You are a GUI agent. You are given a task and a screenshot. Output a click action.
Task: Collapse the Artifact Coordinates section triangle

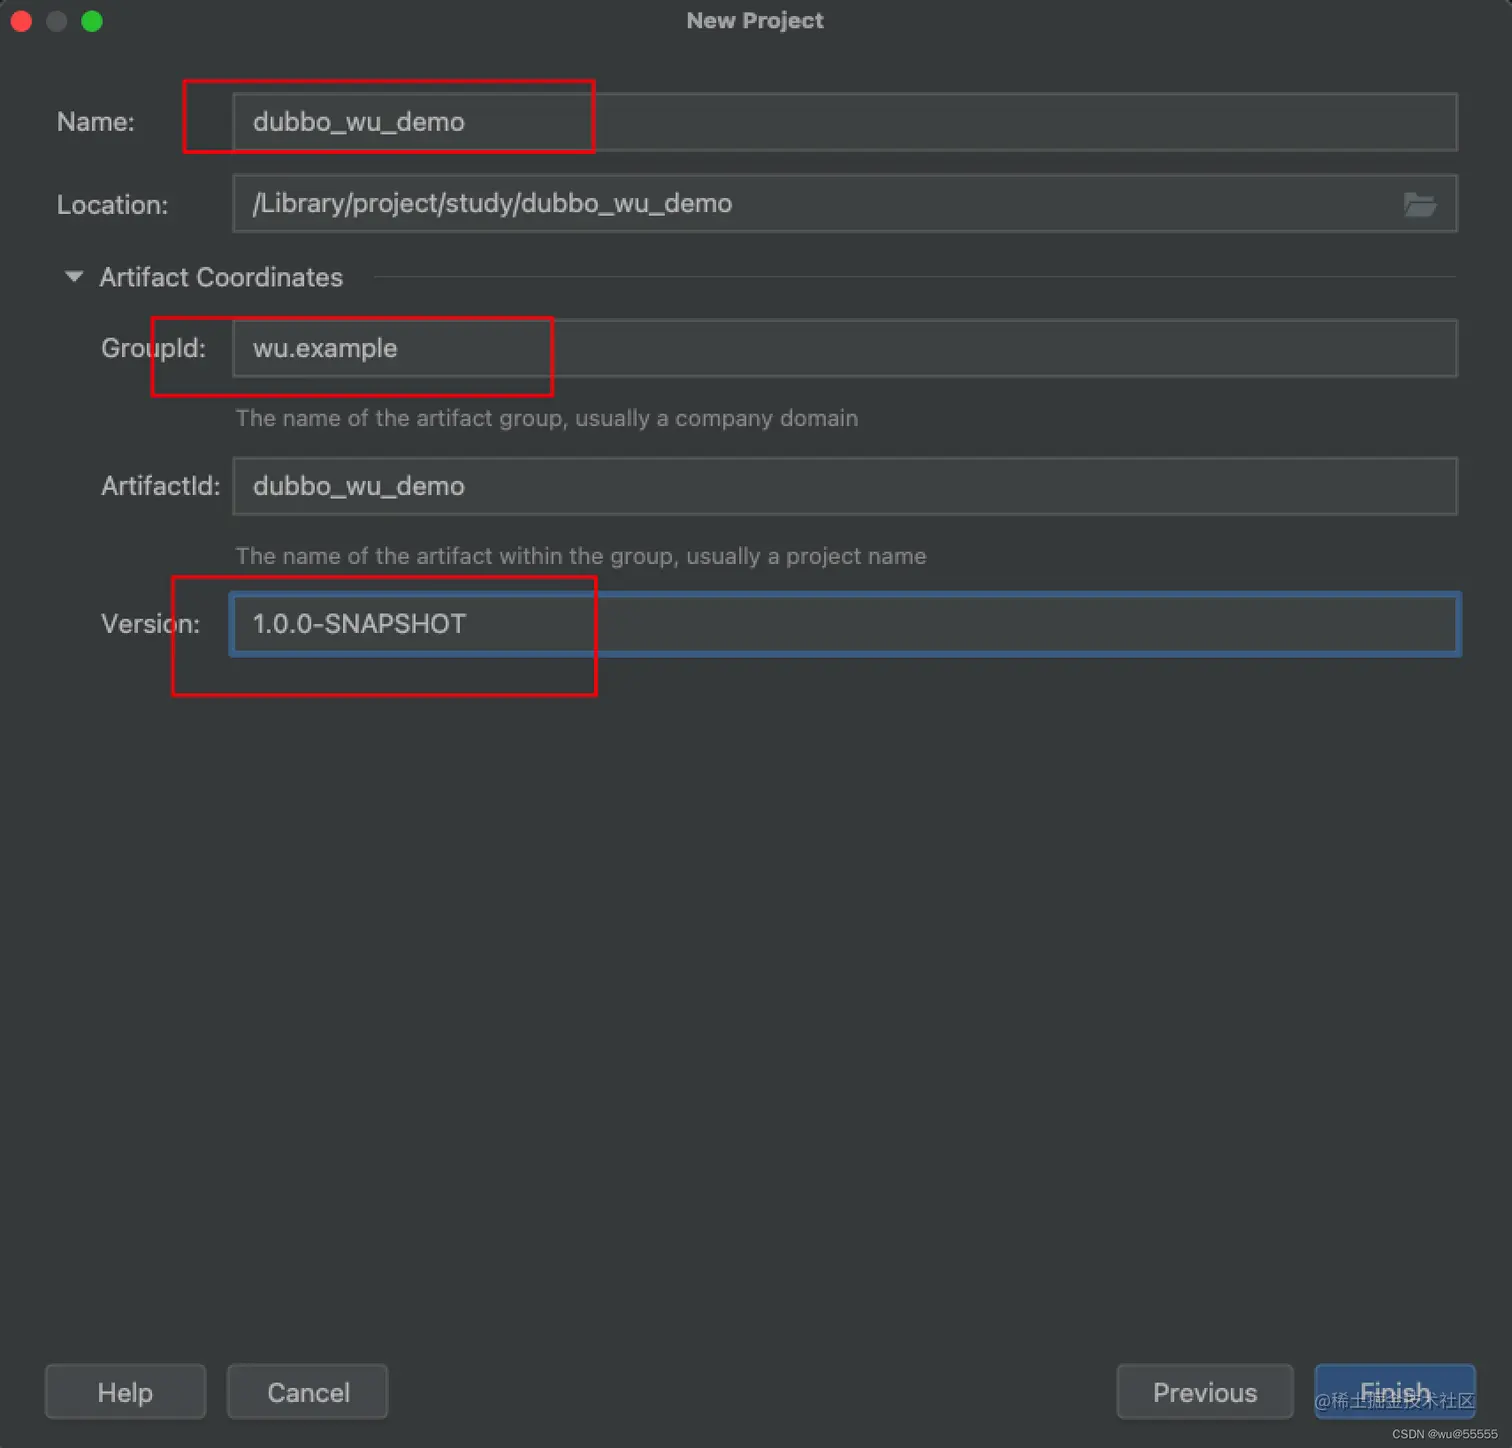tap(74, 277)
